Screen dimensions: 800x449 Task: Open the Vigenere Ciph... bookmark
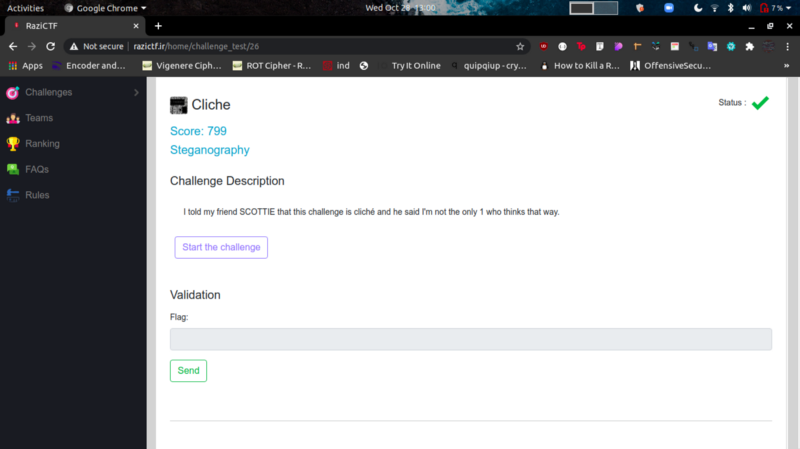(182, 66)
